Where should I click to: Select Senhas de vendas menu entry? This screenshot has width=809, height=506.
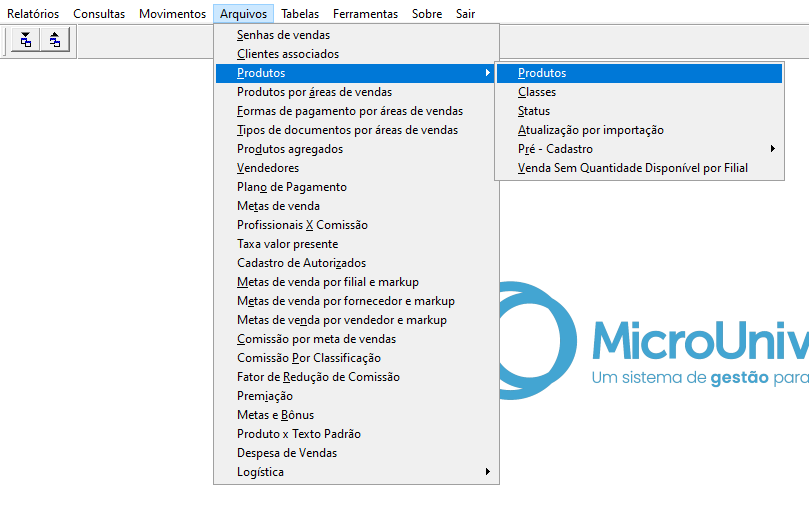tap(283, 35)
